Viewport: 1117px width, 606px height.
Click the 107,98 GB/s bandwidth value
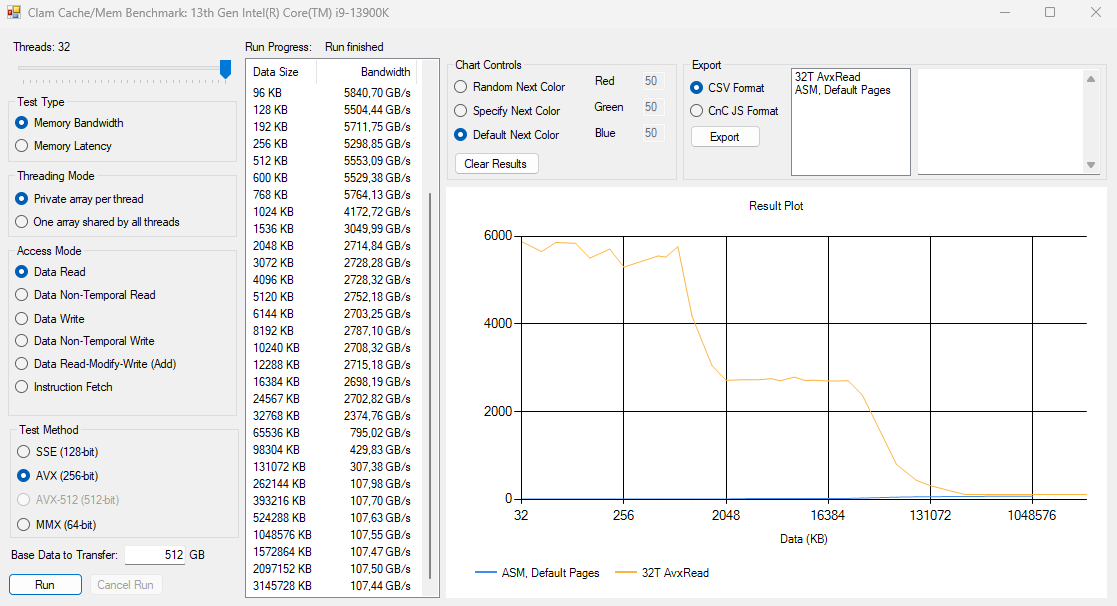pos(380,484)
